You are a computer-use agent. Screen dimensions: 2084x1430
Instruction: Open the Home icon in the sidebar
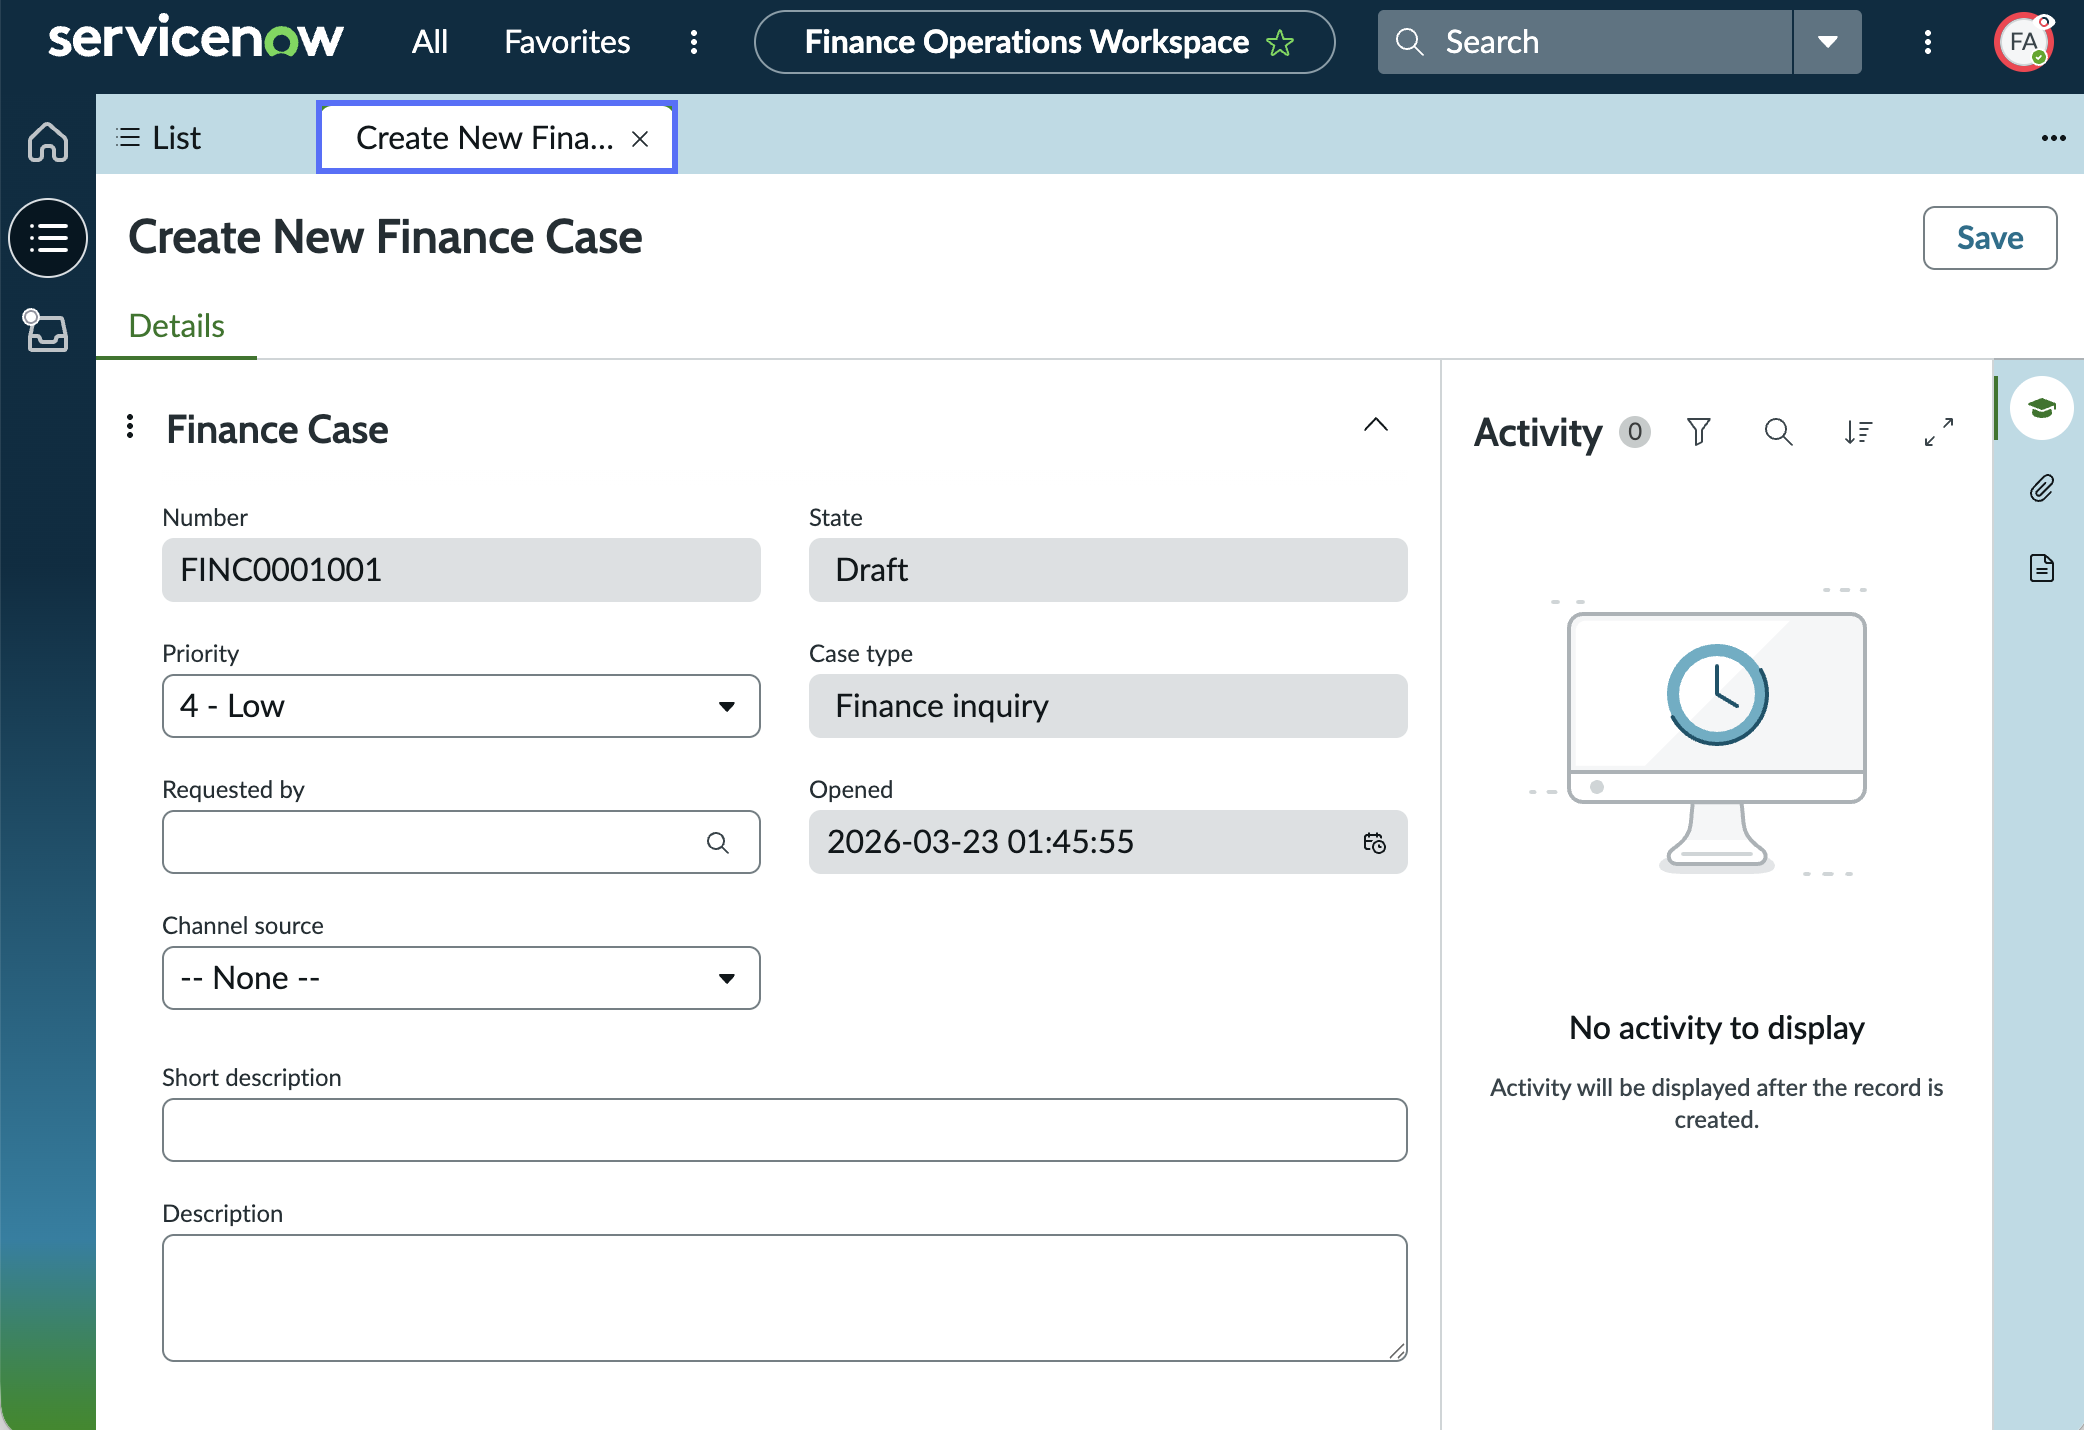48,141
